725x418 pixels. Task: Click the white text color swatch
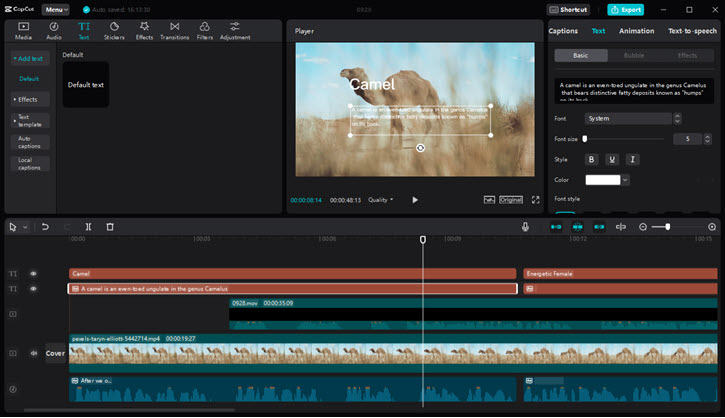click(x=602, y=180)
